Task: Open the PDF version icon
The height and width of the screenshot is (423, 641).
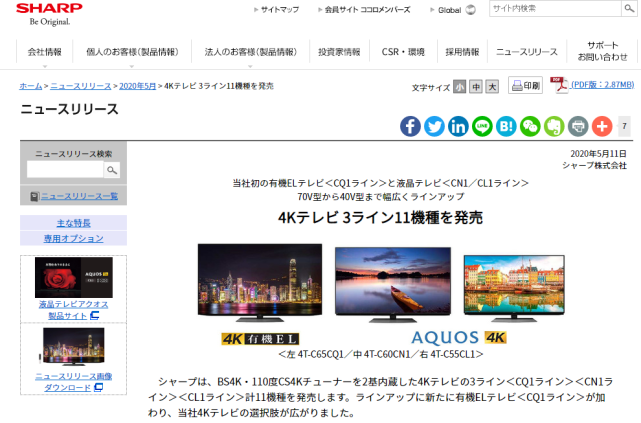Action: tap(559, 85)
